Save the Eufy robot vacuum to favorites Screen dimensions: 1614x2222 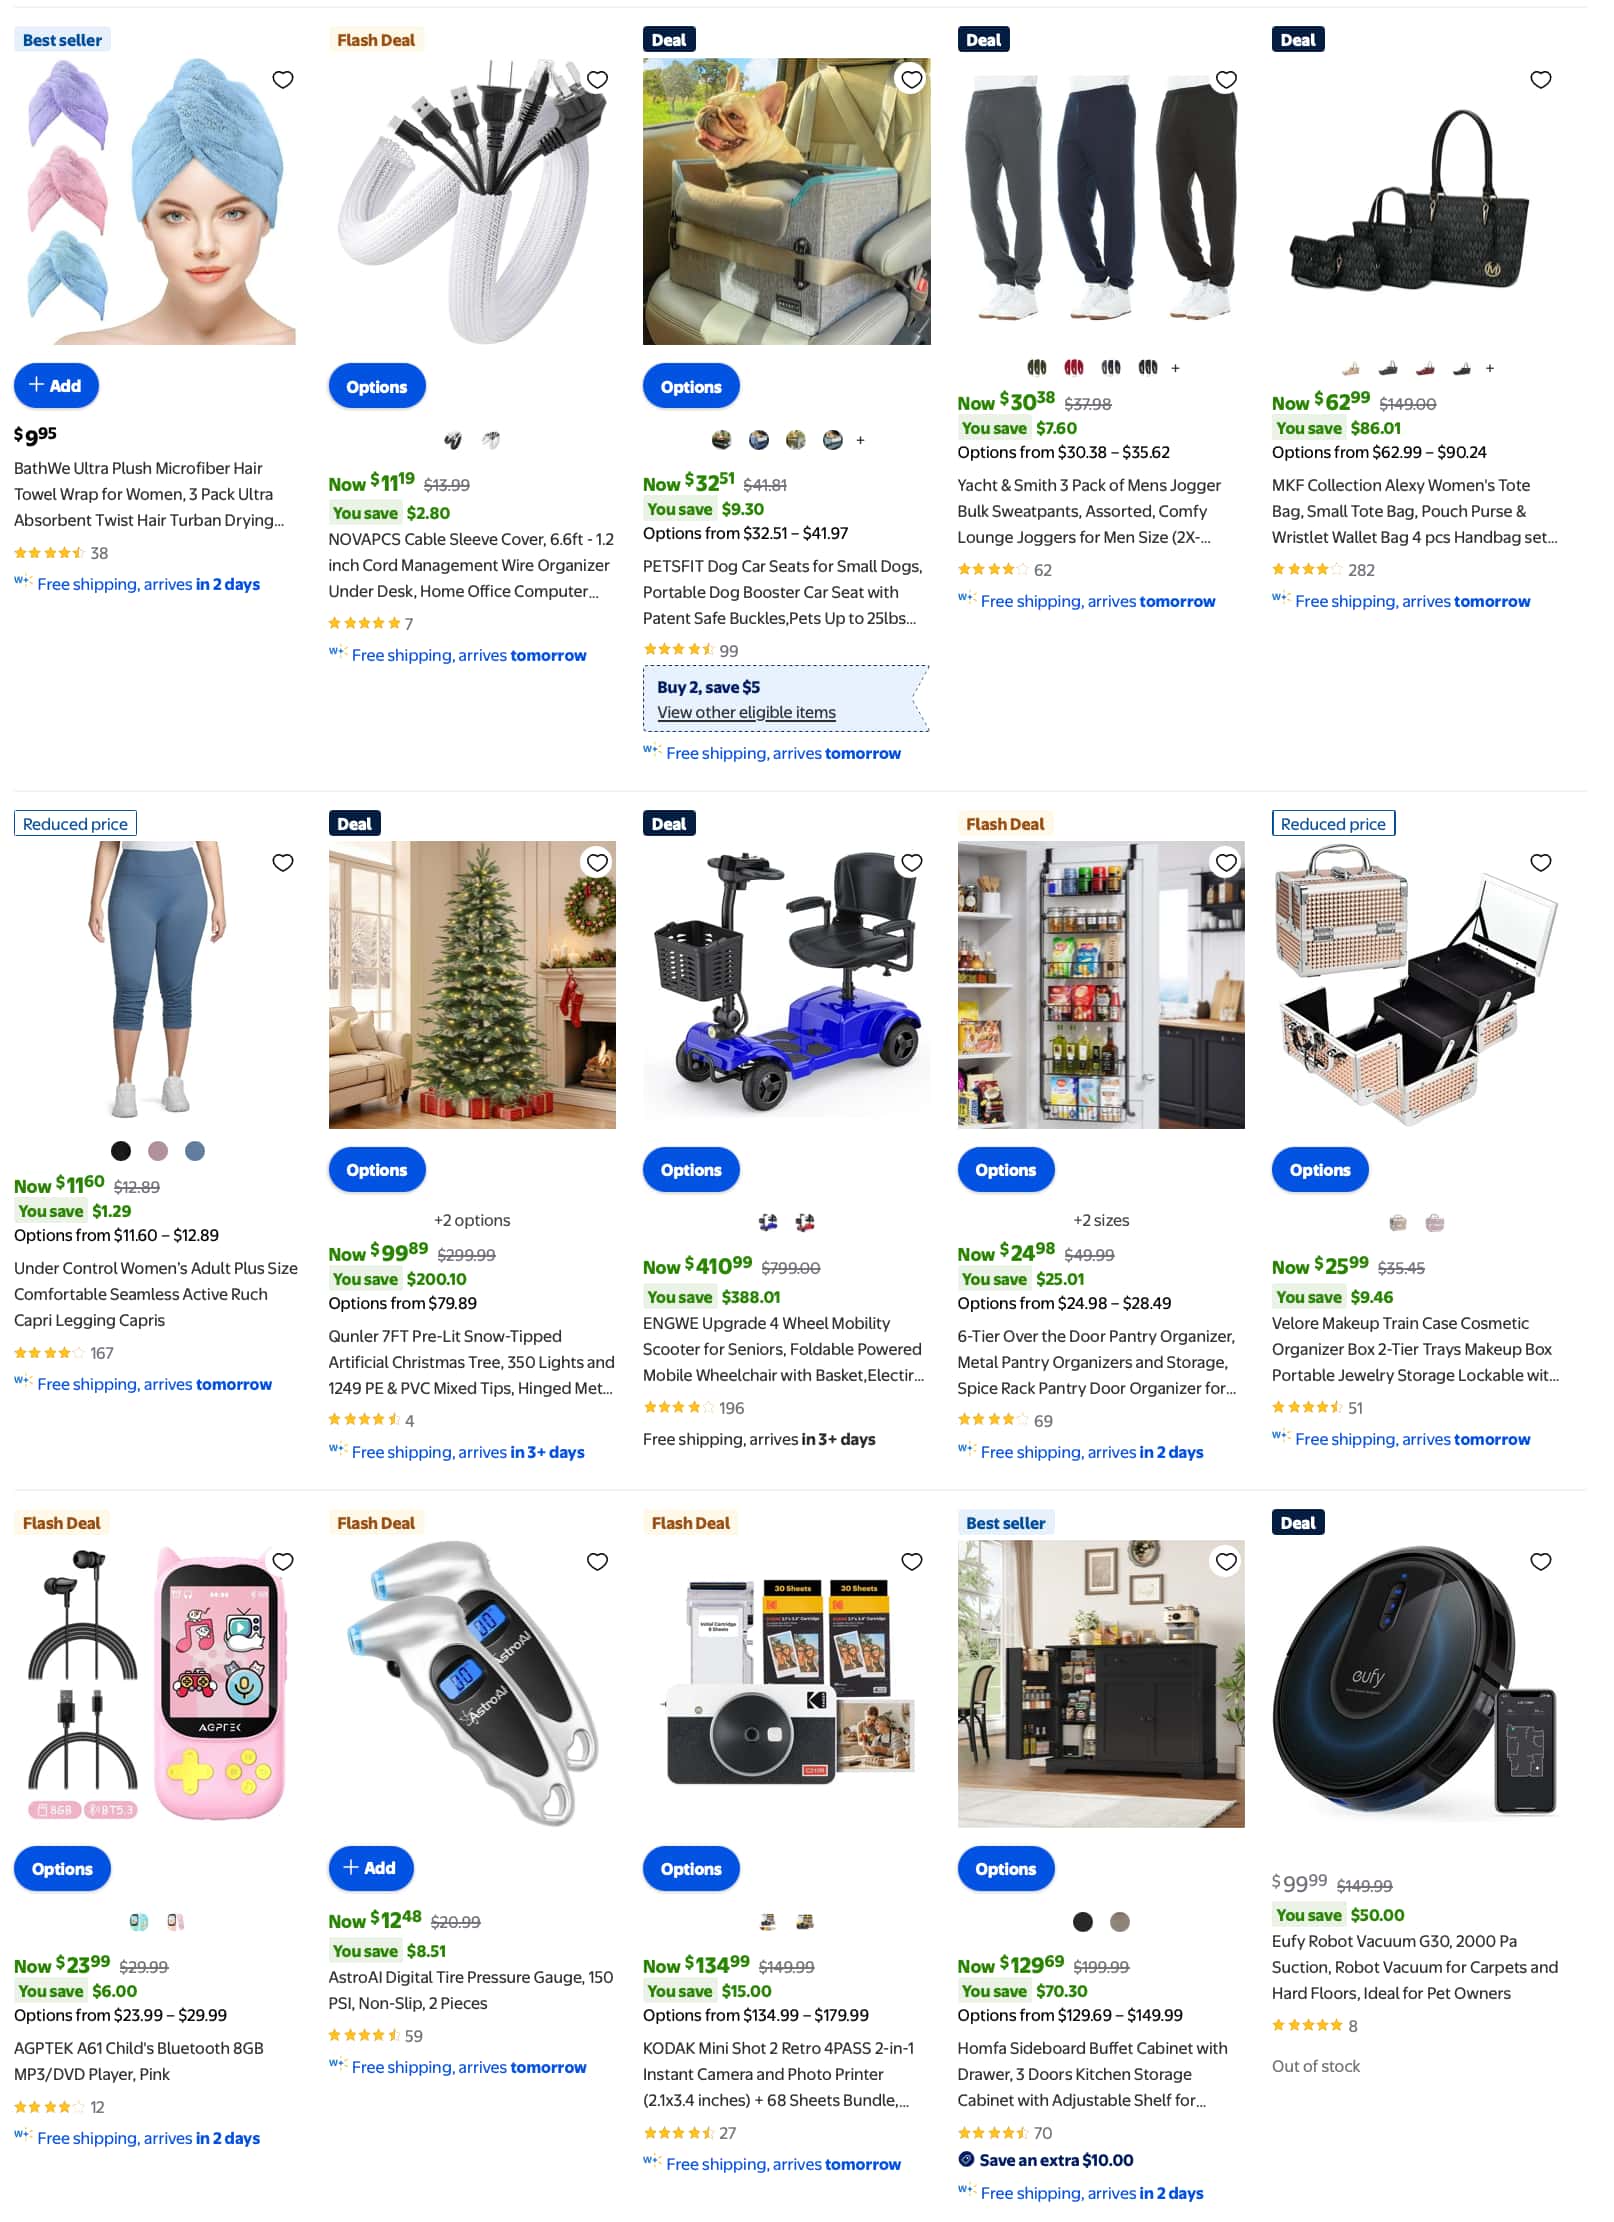[x=1541, y=1562]
